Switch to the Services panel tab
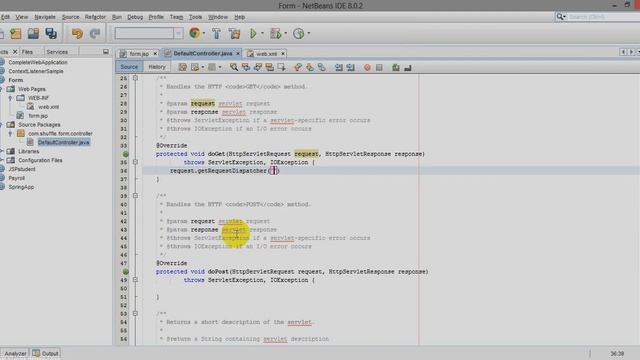Screen dimensions: 640x360 coord(57,52)
